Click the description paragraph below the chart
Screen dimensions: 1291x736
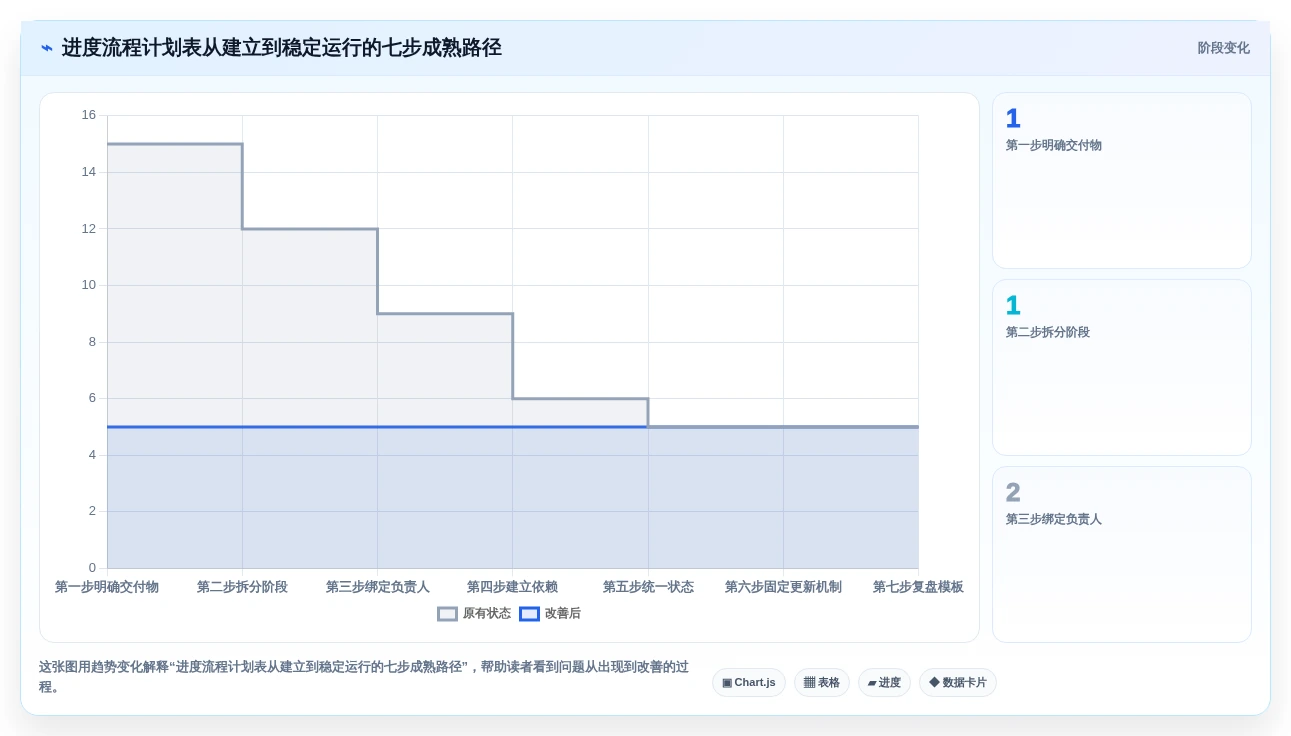(x=364, y=677)
